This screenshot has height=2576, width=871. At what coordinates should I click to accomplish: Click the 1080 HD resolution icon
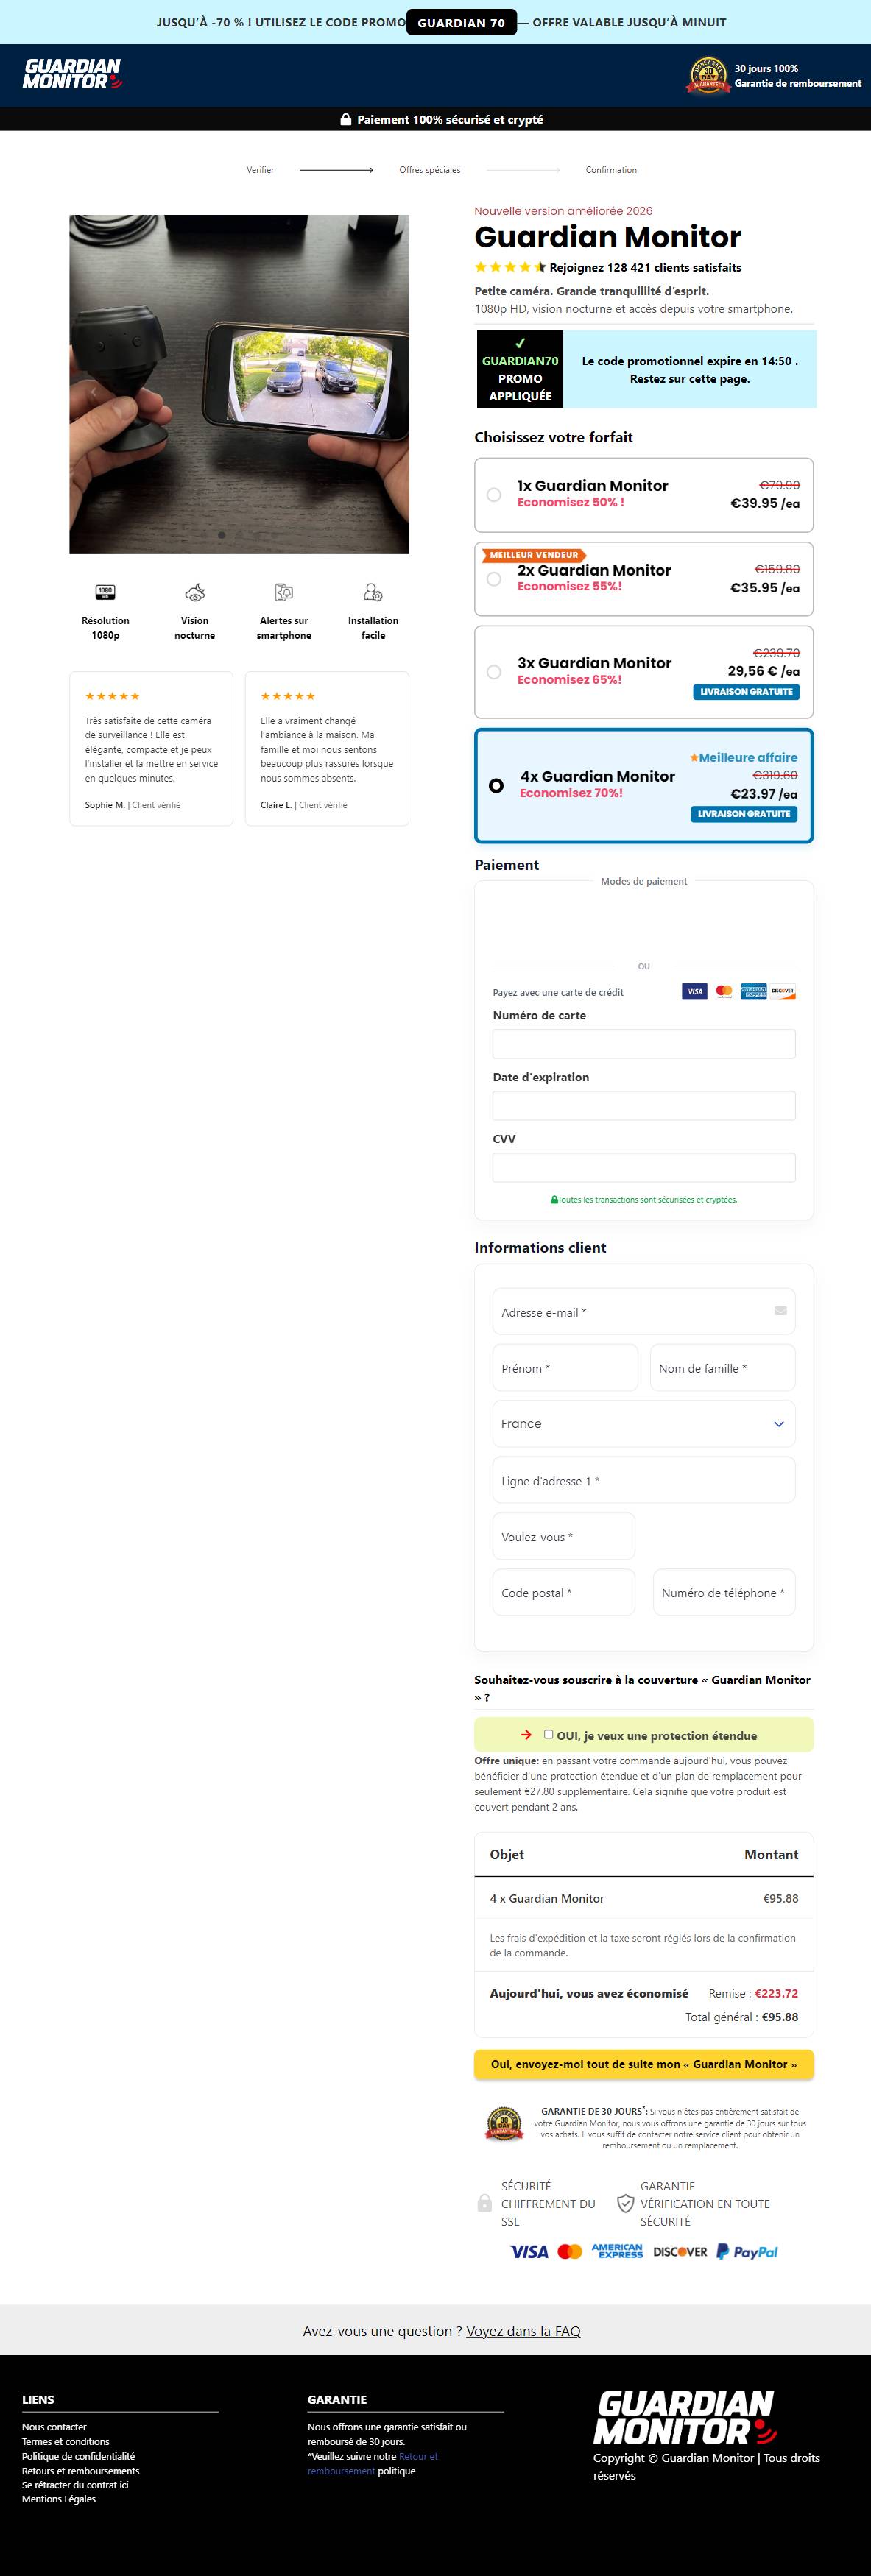(105, 592)
